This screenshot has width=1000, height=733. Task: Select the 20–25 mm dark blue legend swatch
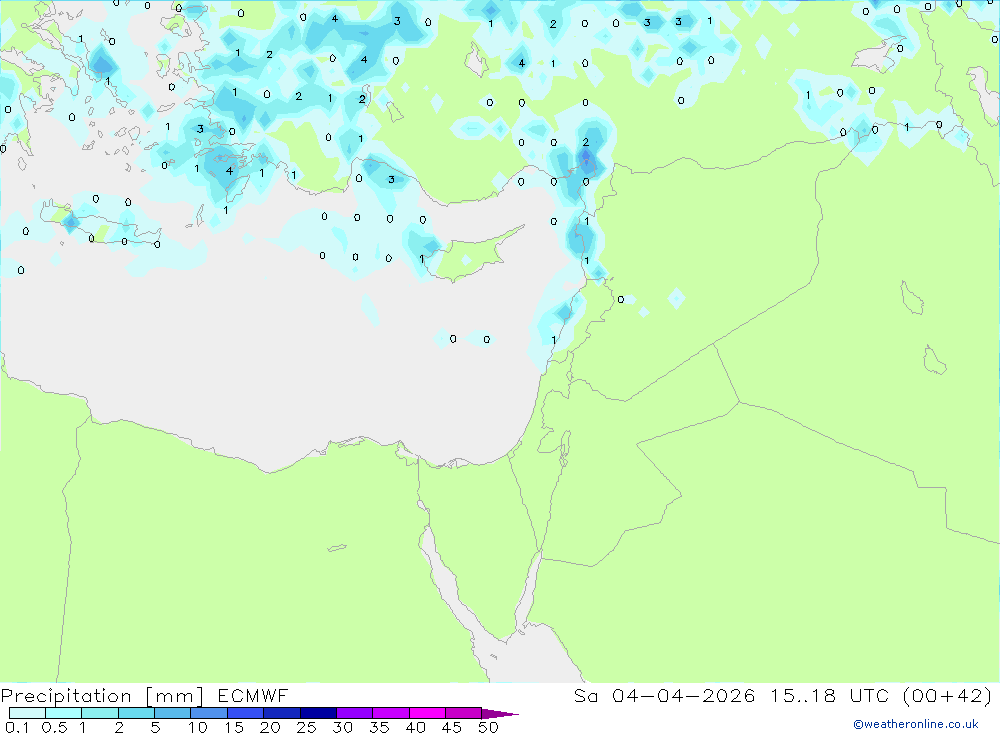tap(281, 713)
